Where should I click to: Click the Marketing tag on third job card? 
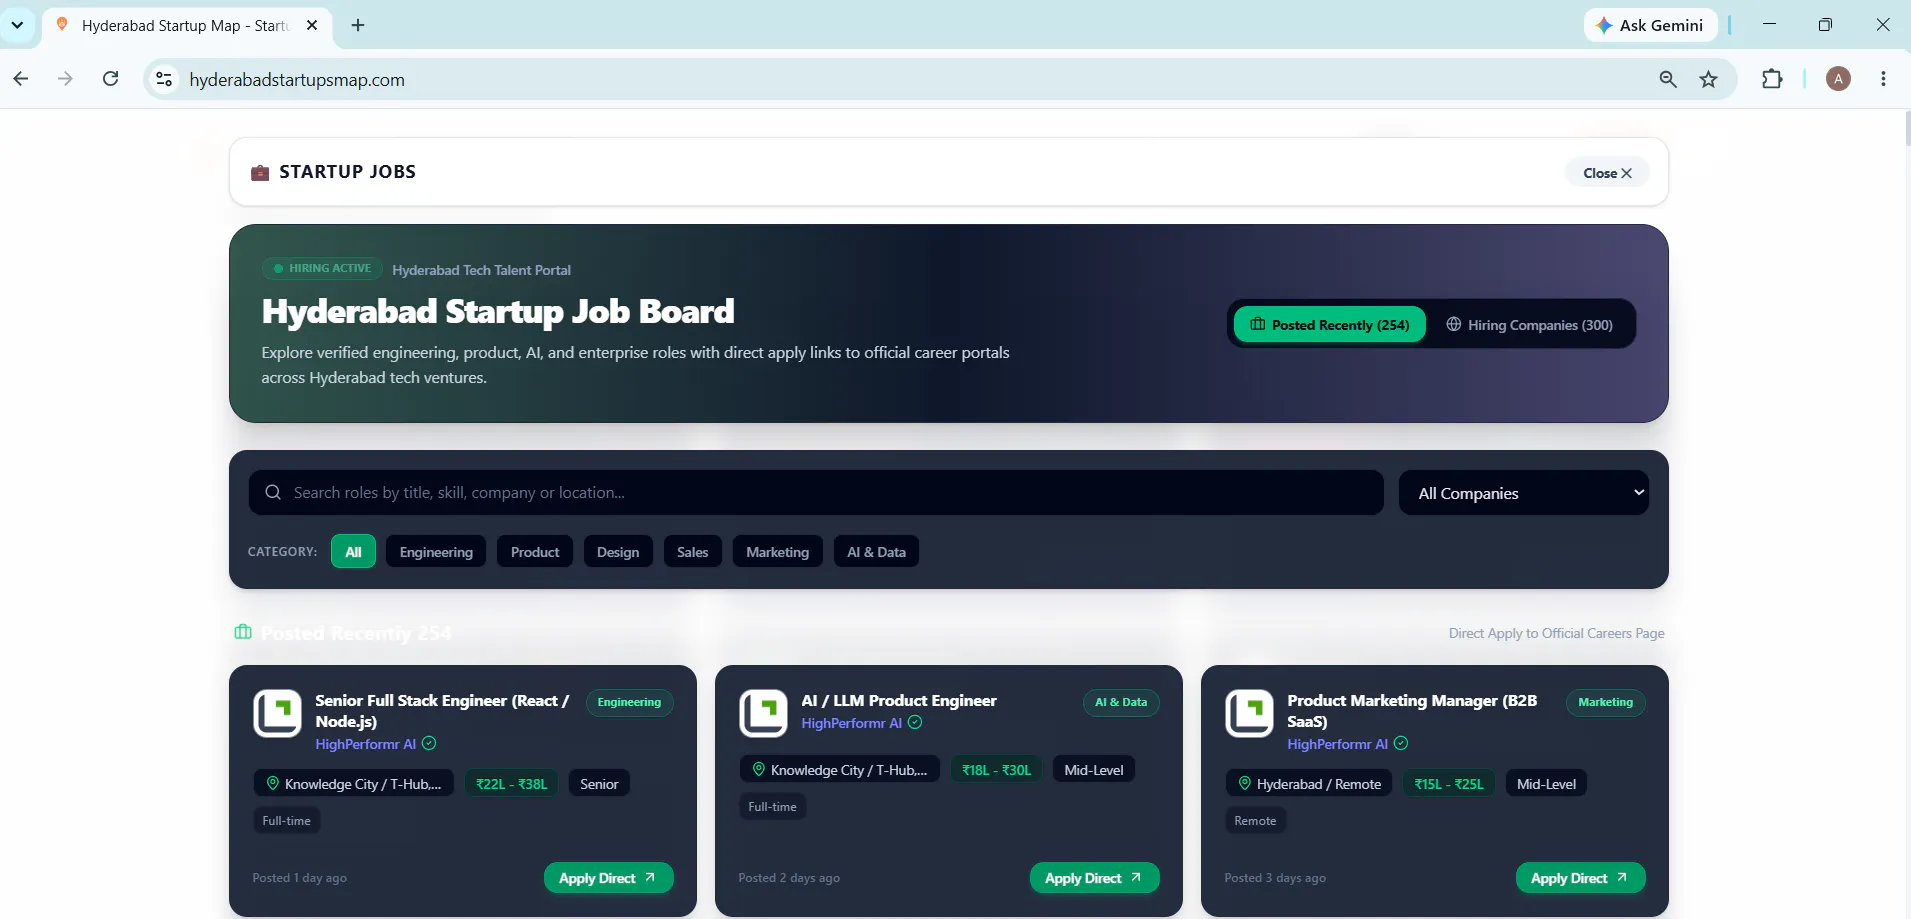pyautogui.click(x=1605, y=702)
